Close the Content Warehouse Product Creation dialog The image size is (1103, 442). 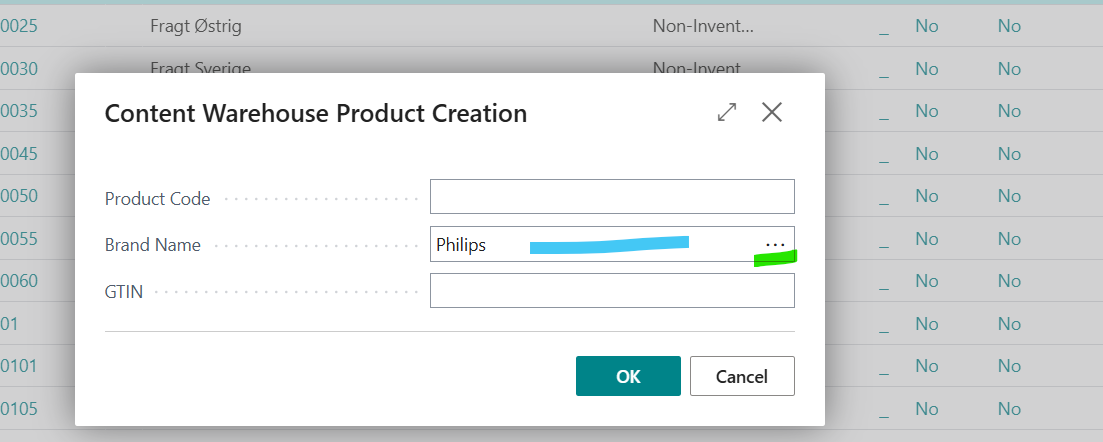[771, 113]
